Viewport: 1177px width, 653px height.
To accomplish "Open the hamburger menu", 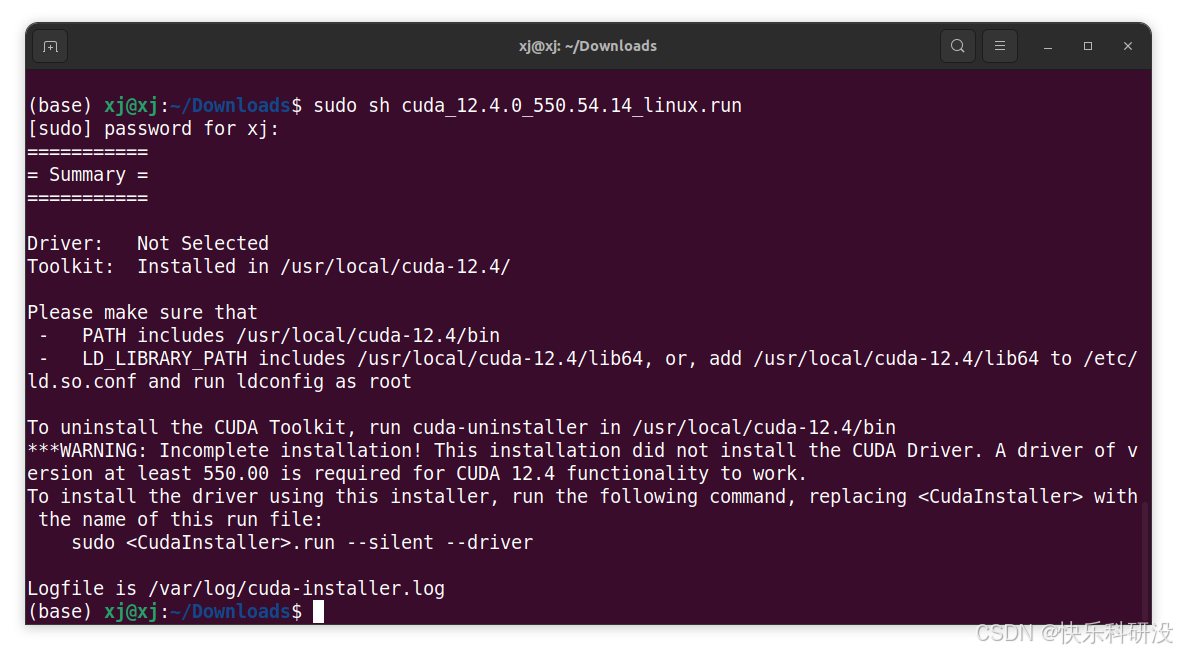I will click(x=1000, y=46).
